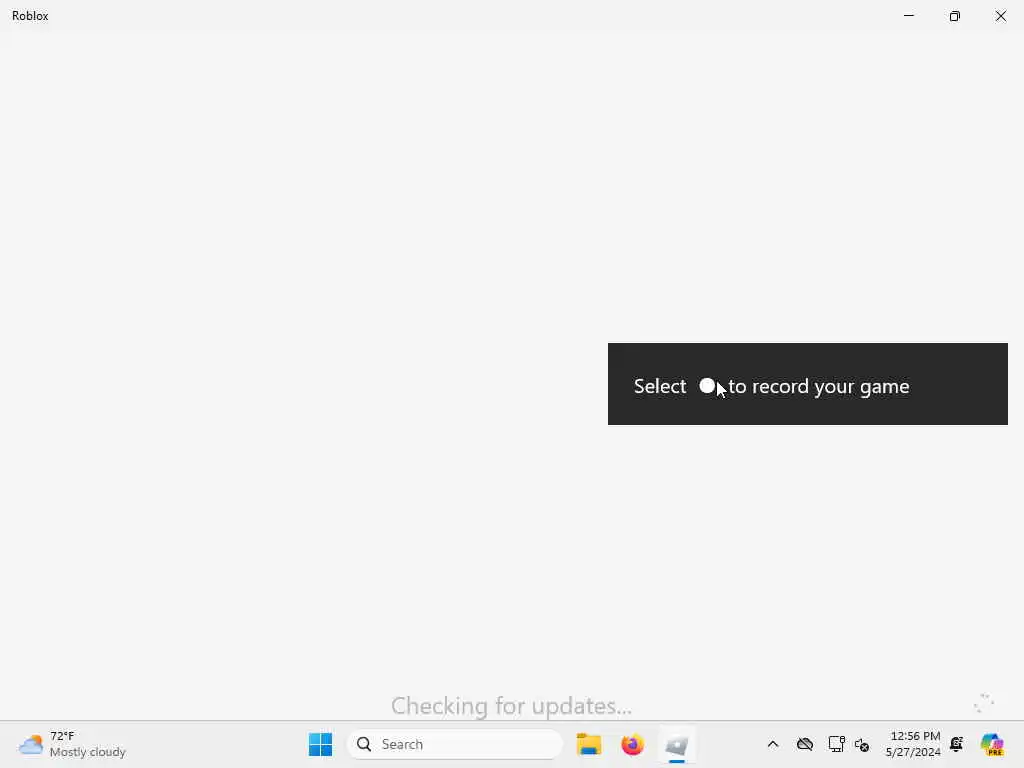
Task: Click the "to record your game" notification text
Action: (819, 387)
